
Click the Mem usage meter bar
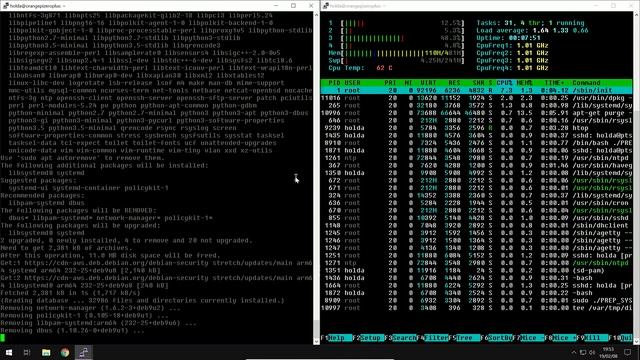point(402,53)
